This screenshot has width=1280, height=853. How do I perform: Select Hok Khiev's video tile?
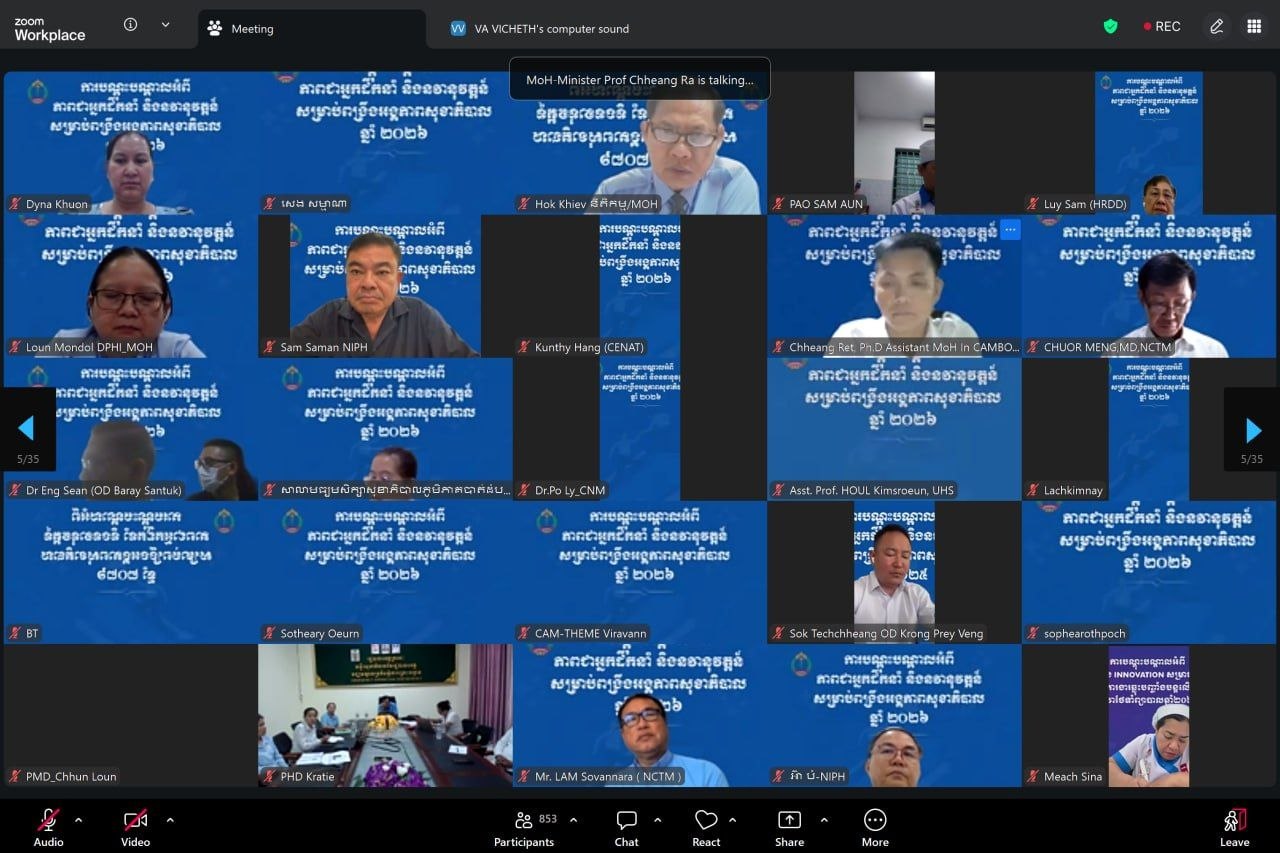pos(640,143)
